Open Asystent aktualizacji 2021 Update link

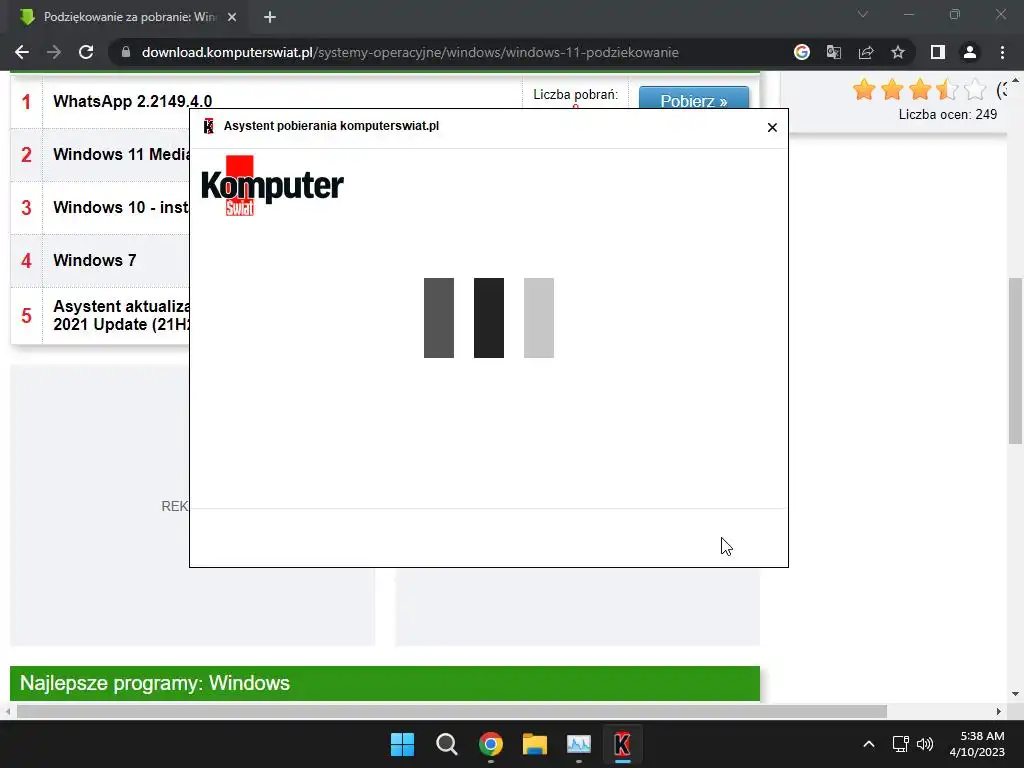pos(121,315)
